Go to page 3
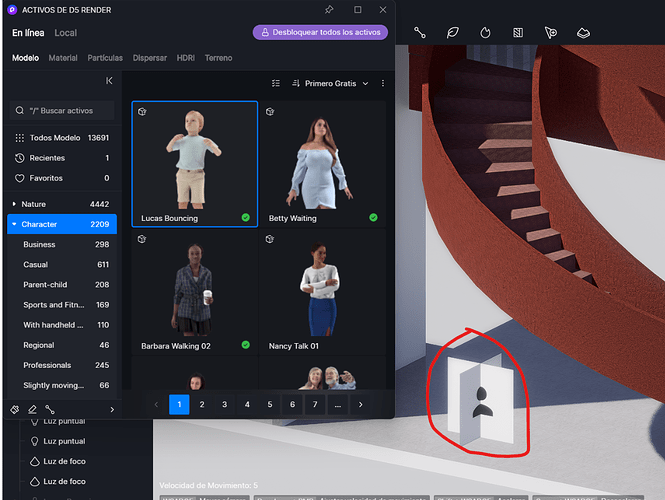 tap(224, 405)
